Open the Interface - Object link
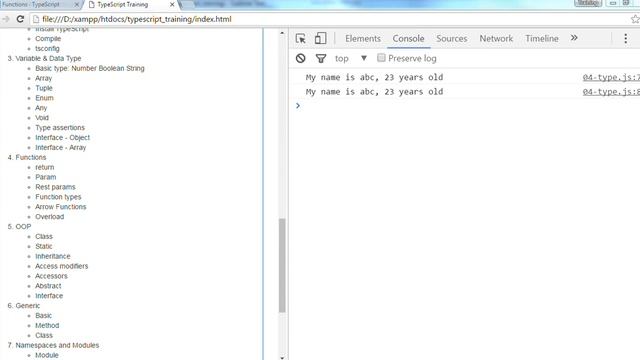This screenshot has height=360, width=640. tap(62, 138)
